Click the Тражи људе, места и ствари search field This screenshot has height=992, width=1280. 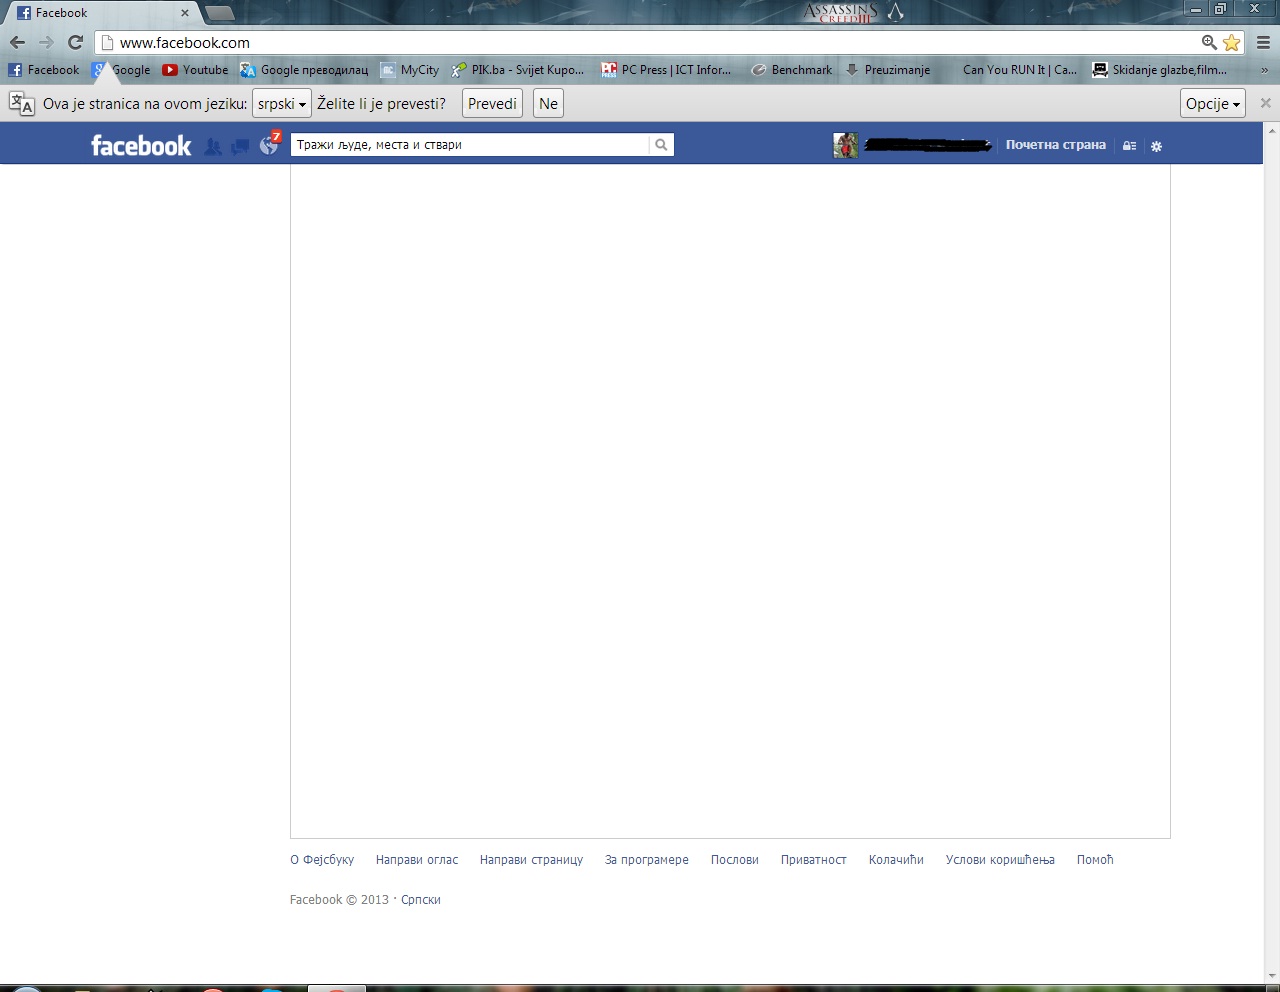tap(470, 145)
